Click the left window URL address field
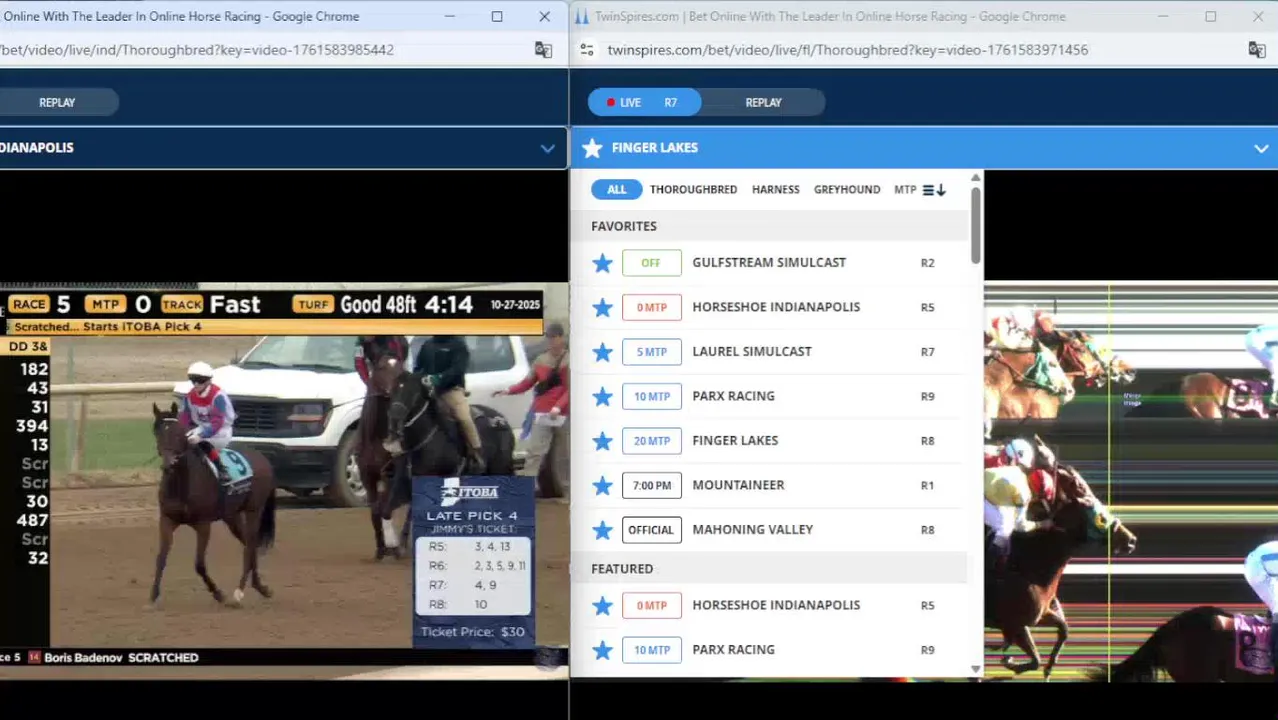 point(197,50)
